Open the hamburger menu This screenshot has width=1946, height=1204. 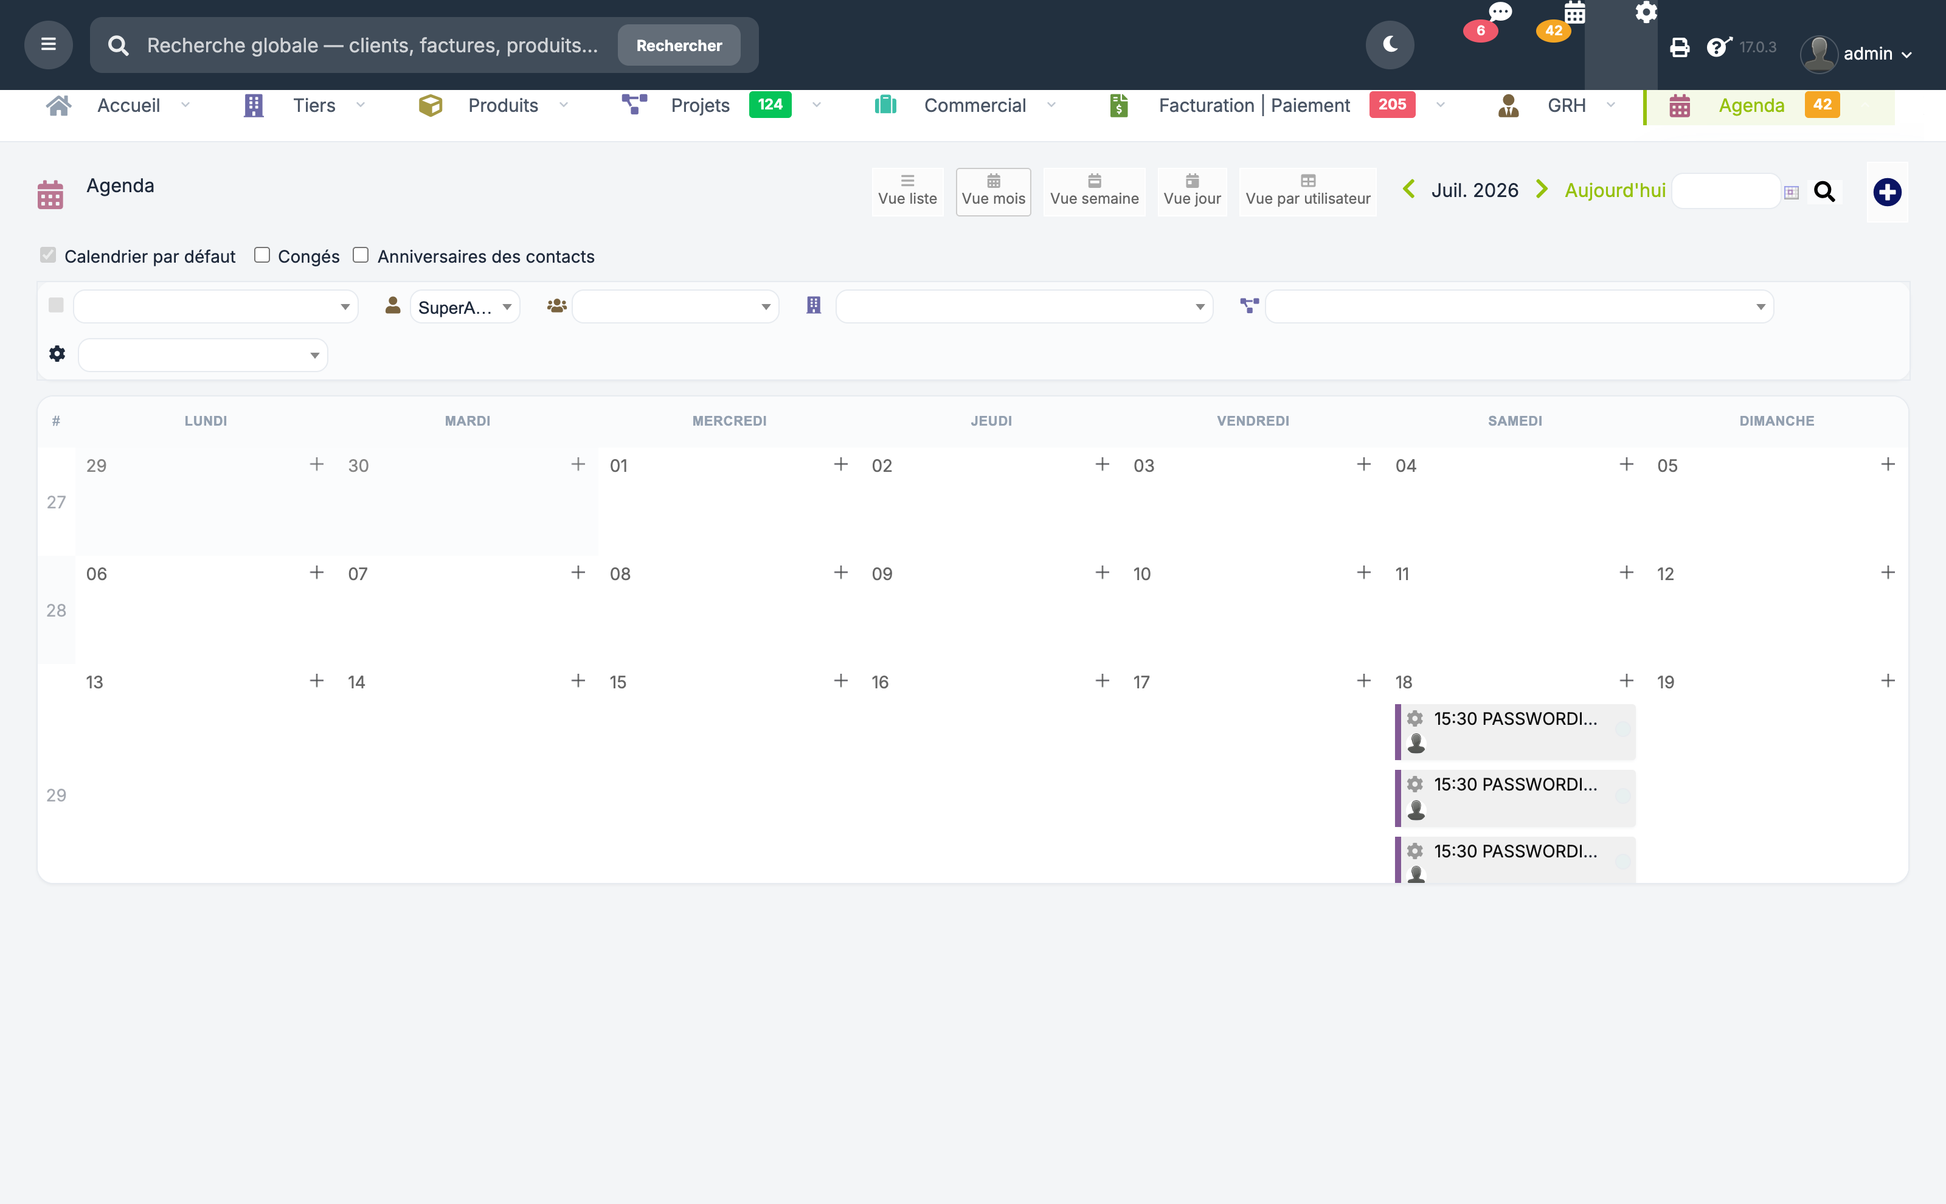[x=48, y=45]
